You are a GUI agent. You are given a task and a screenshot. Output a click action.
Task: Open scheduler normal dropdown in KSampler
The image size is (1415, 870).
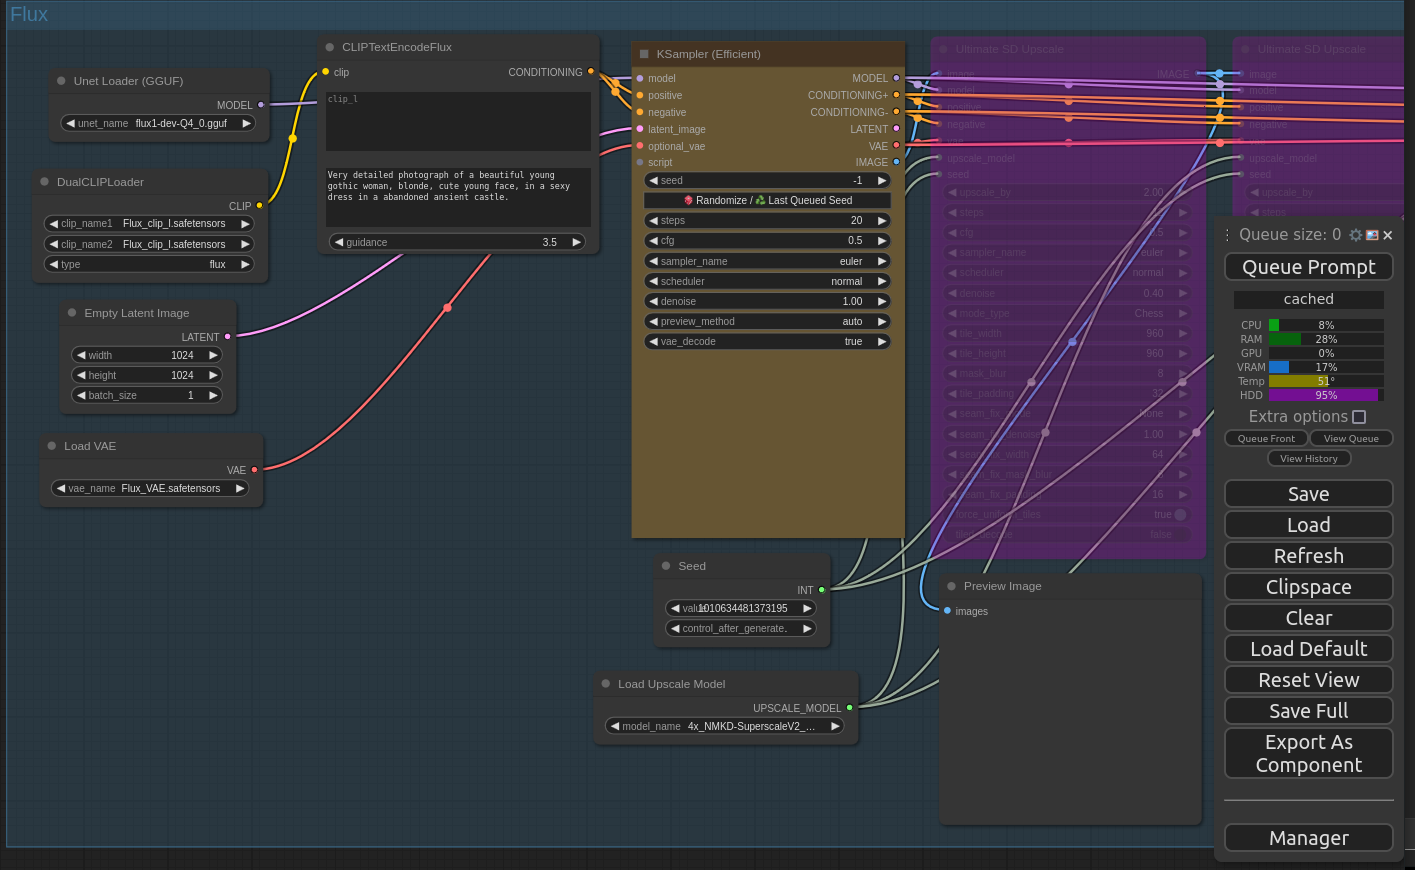tap(767, 281)
